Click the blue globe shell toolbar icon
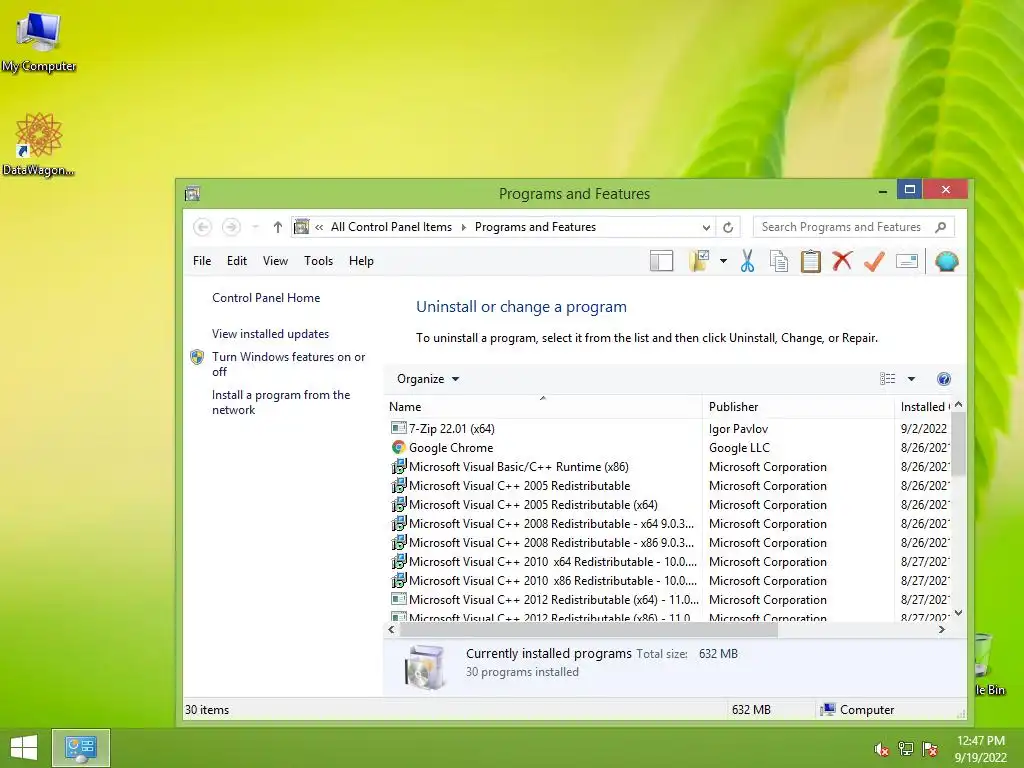This screenshot has width=1024, height=768. point(946,261)
